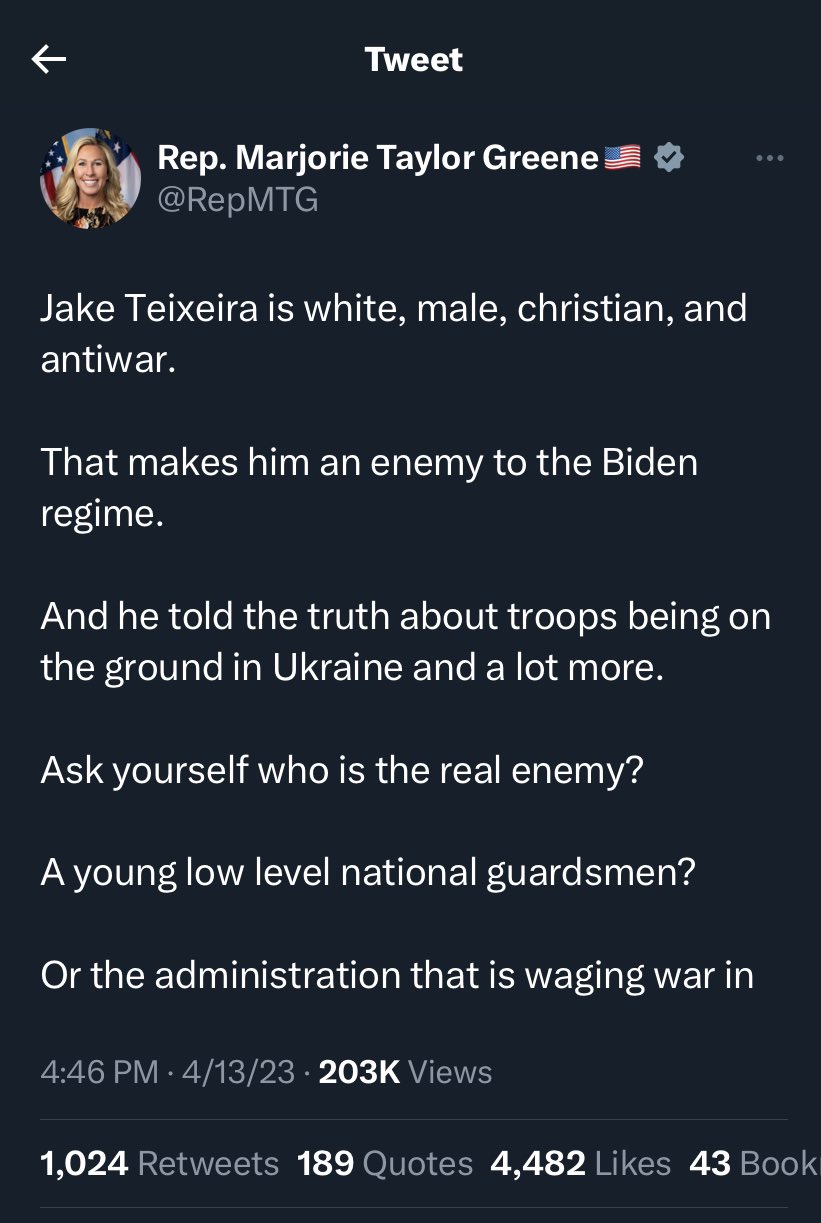Screen dimensions: 821x1223
Task: Tap the blue verified badge icon
Action: pos(668,157)
